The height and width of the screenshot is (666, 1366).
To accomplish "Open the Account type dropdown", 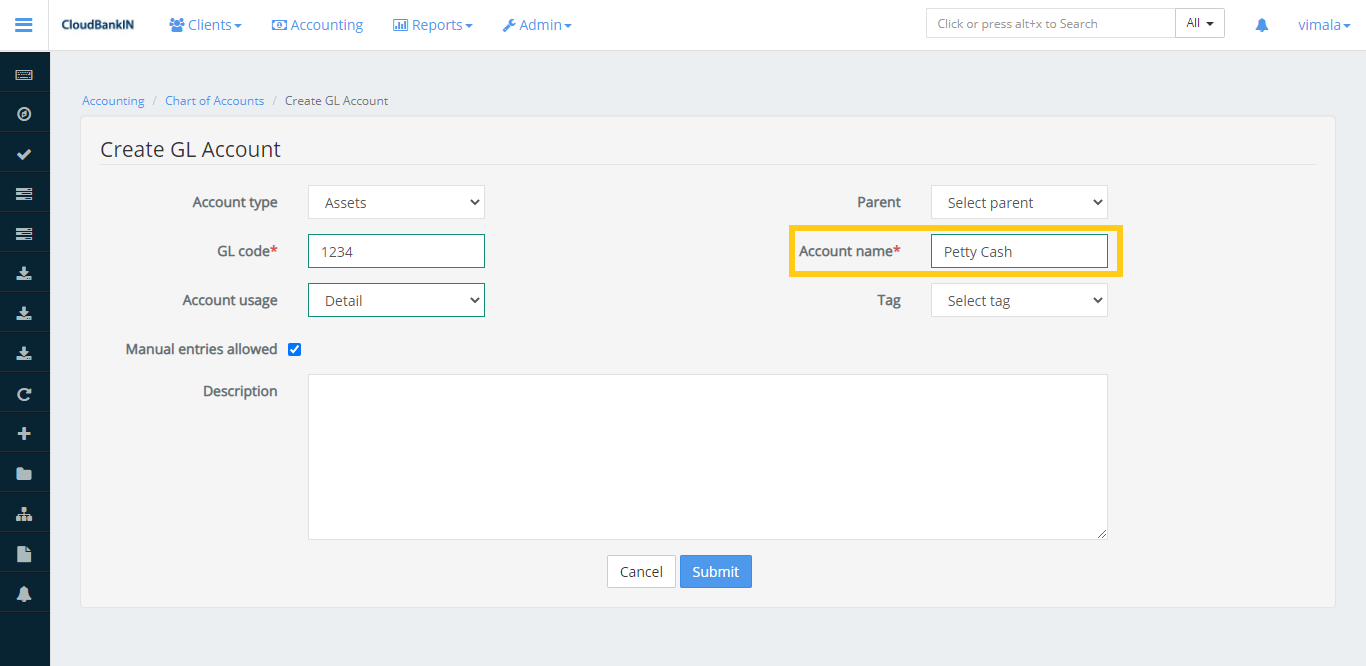I will click(396, 201).
